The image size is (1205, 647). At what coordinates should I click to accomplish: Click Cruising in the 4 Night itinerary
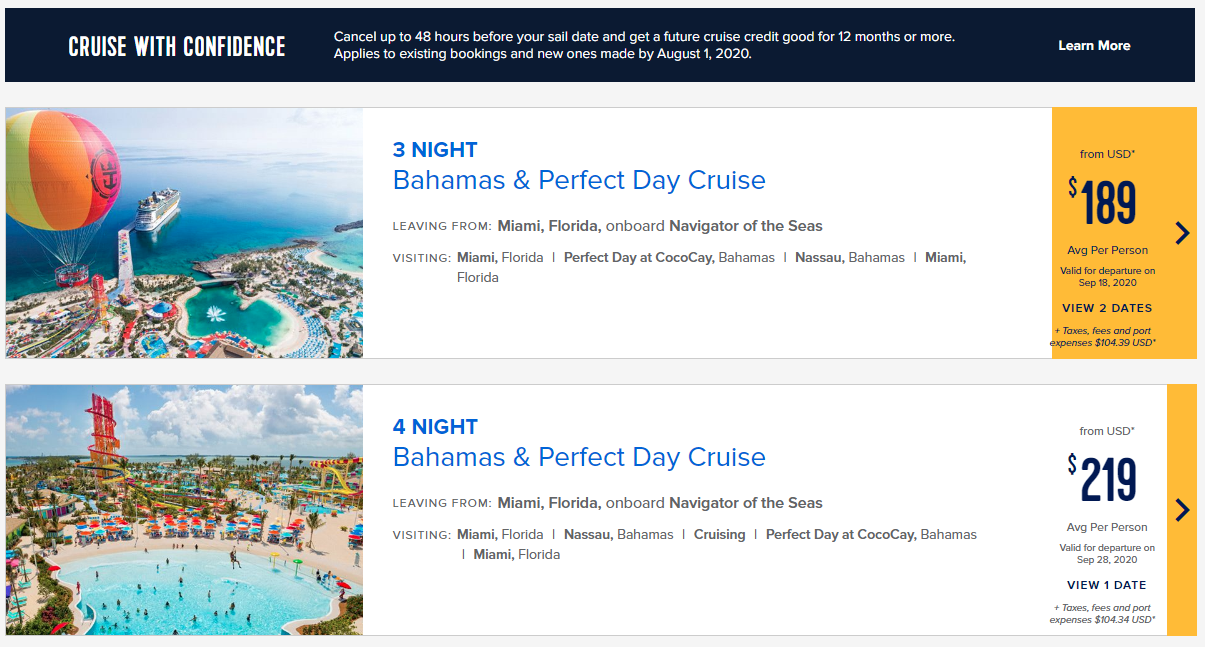pos(720,534)
